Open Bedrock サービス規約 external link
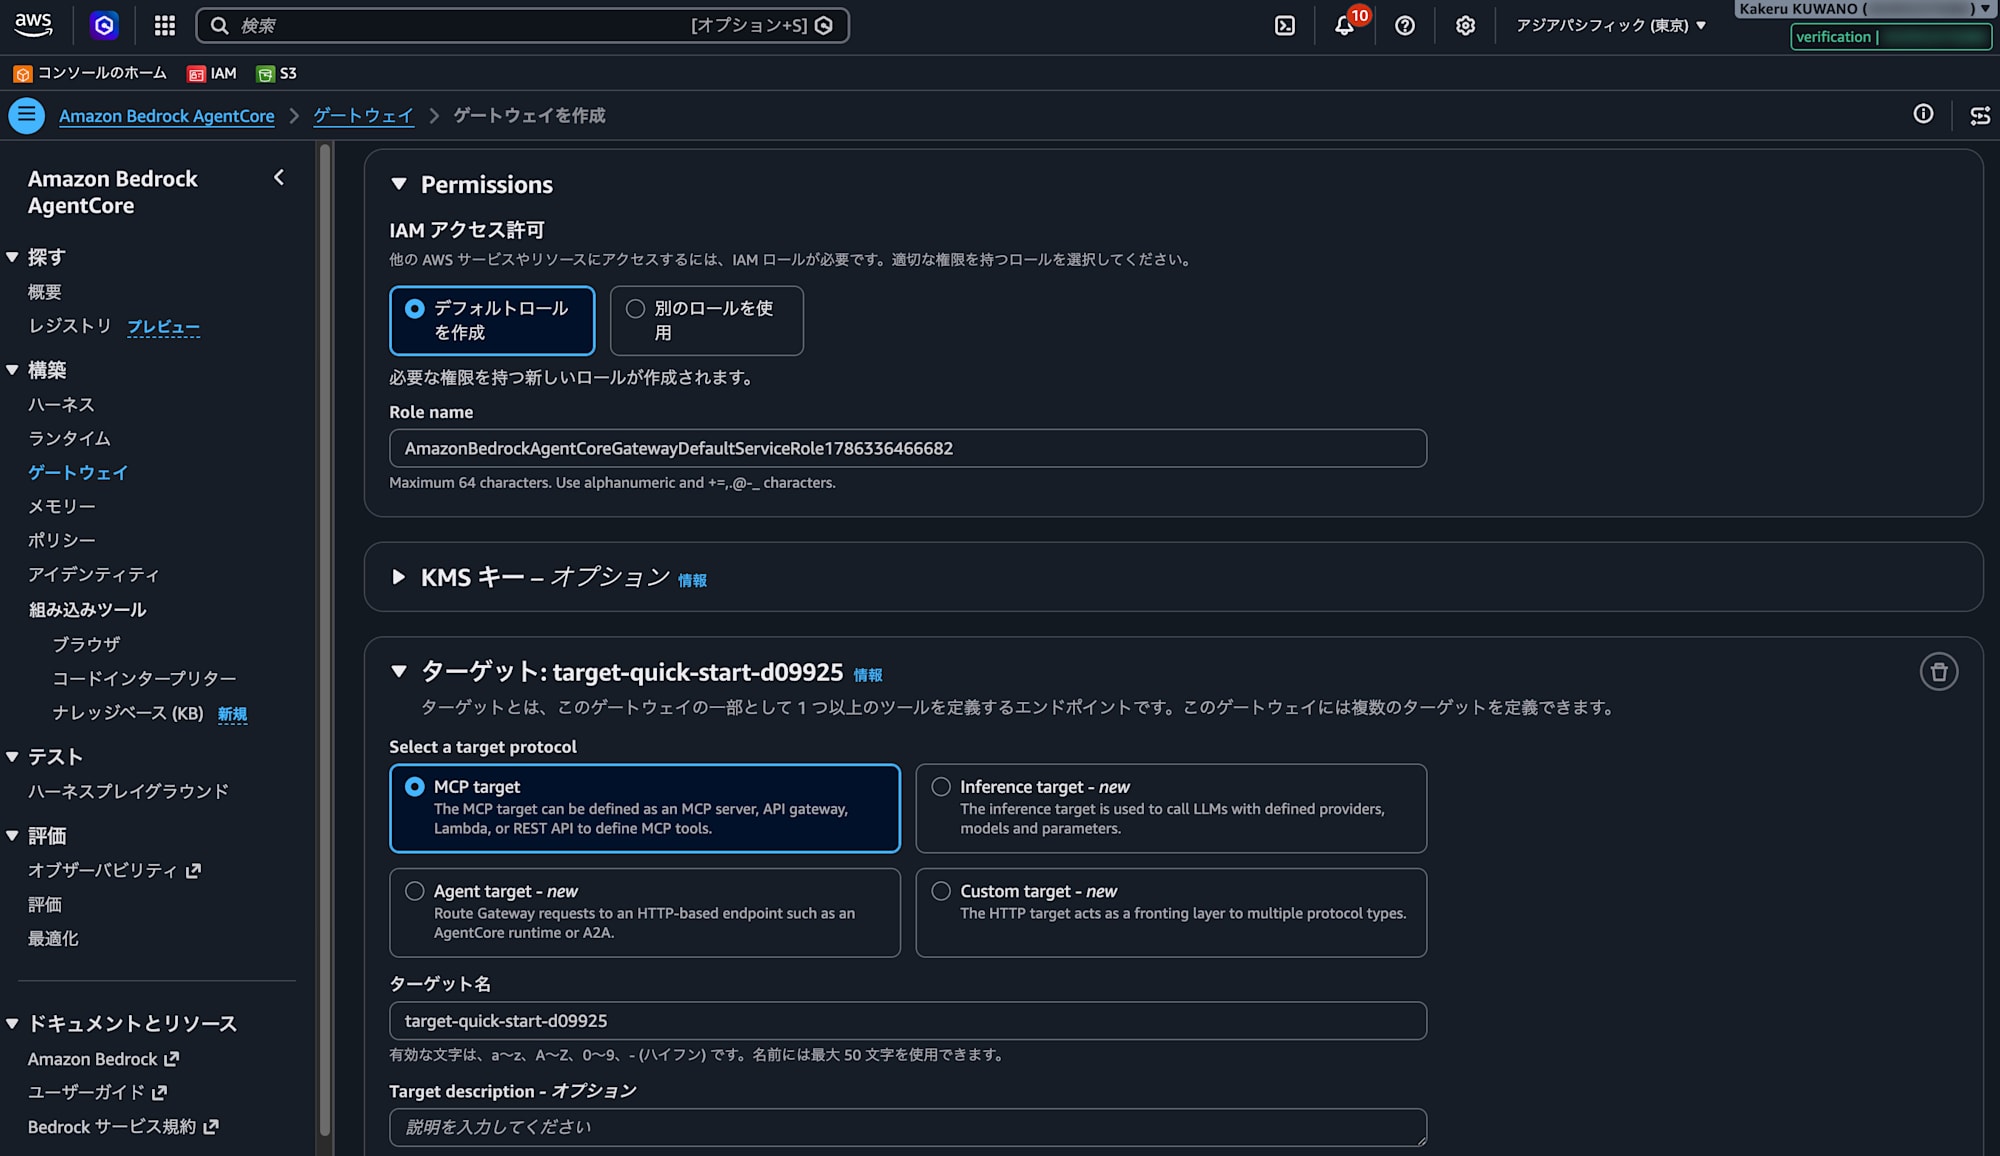The height and width of the screenshot is (1156, 2000). coord(123,1126)
